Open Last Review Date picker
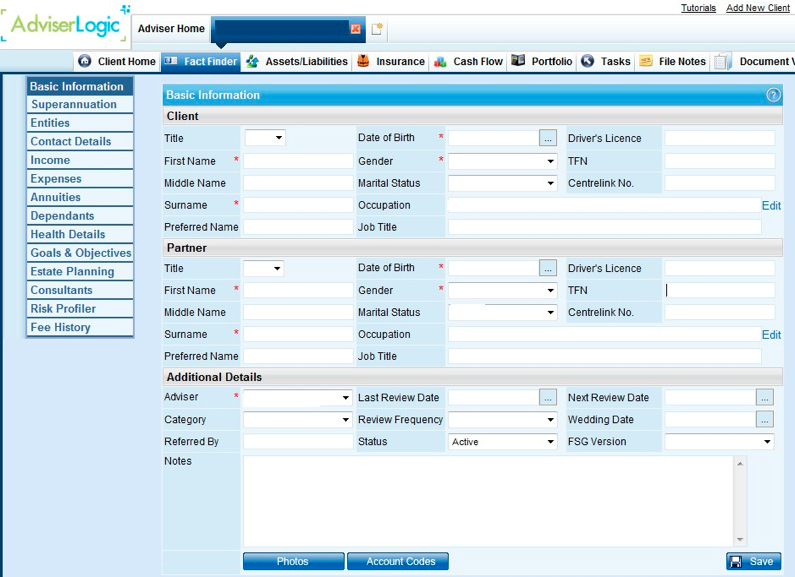795x577 pixels. (x=548, y=398)
